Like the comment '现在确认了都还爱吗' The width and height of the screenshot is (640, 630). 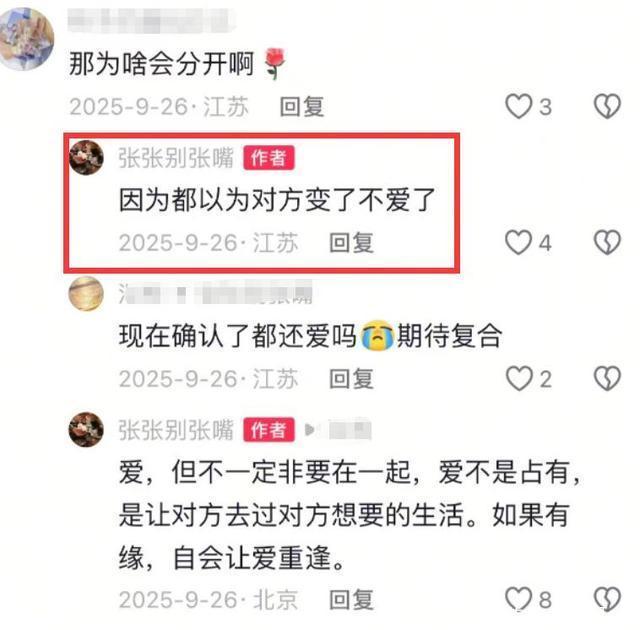[519, 378]
